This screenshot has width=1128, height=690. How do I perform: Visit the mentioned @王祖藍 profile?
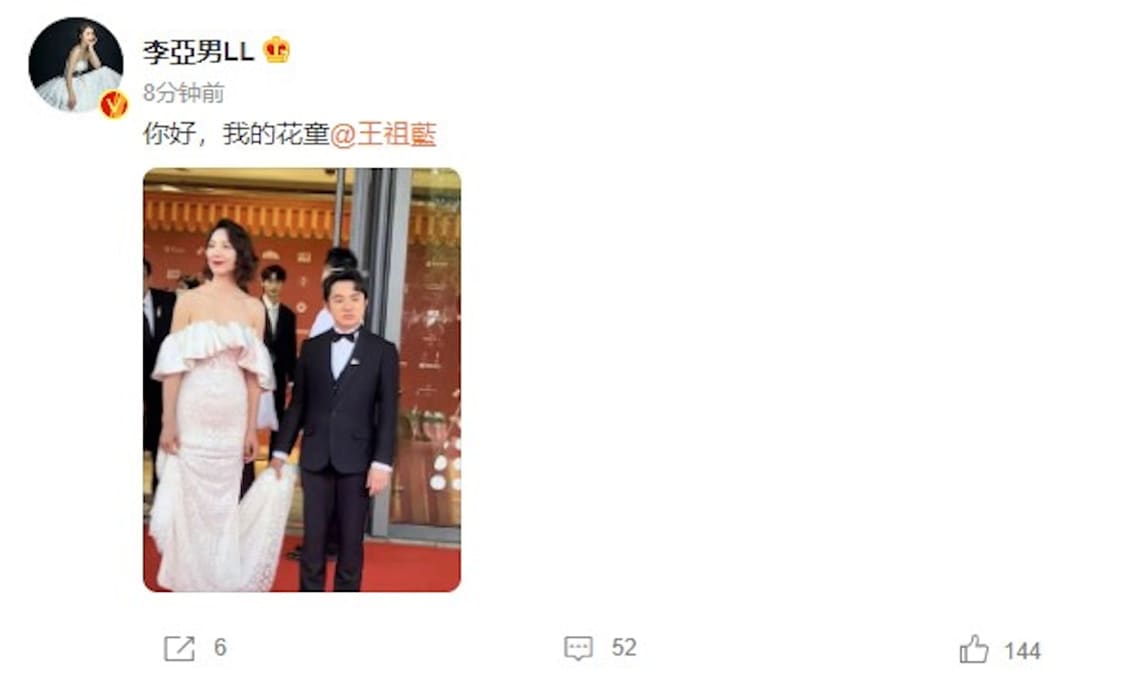click(383, 135)
